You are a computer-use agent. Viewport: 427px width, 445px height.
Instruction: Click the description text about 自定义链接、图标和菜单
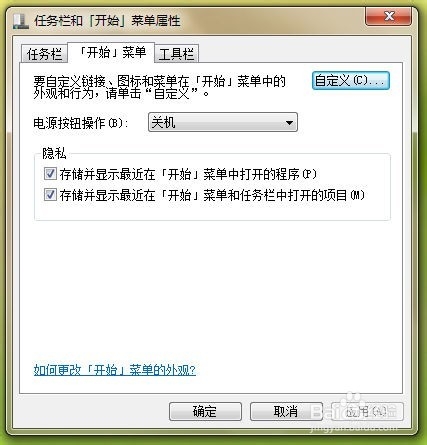[x=159, y=87]
